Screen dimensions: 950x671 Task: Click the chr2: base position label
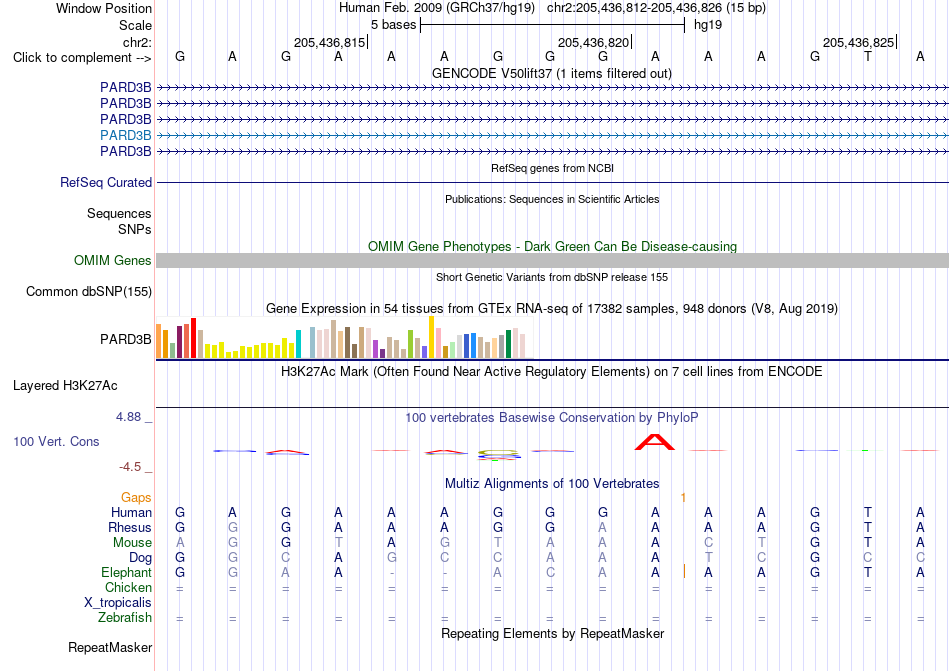coord(137,42)
